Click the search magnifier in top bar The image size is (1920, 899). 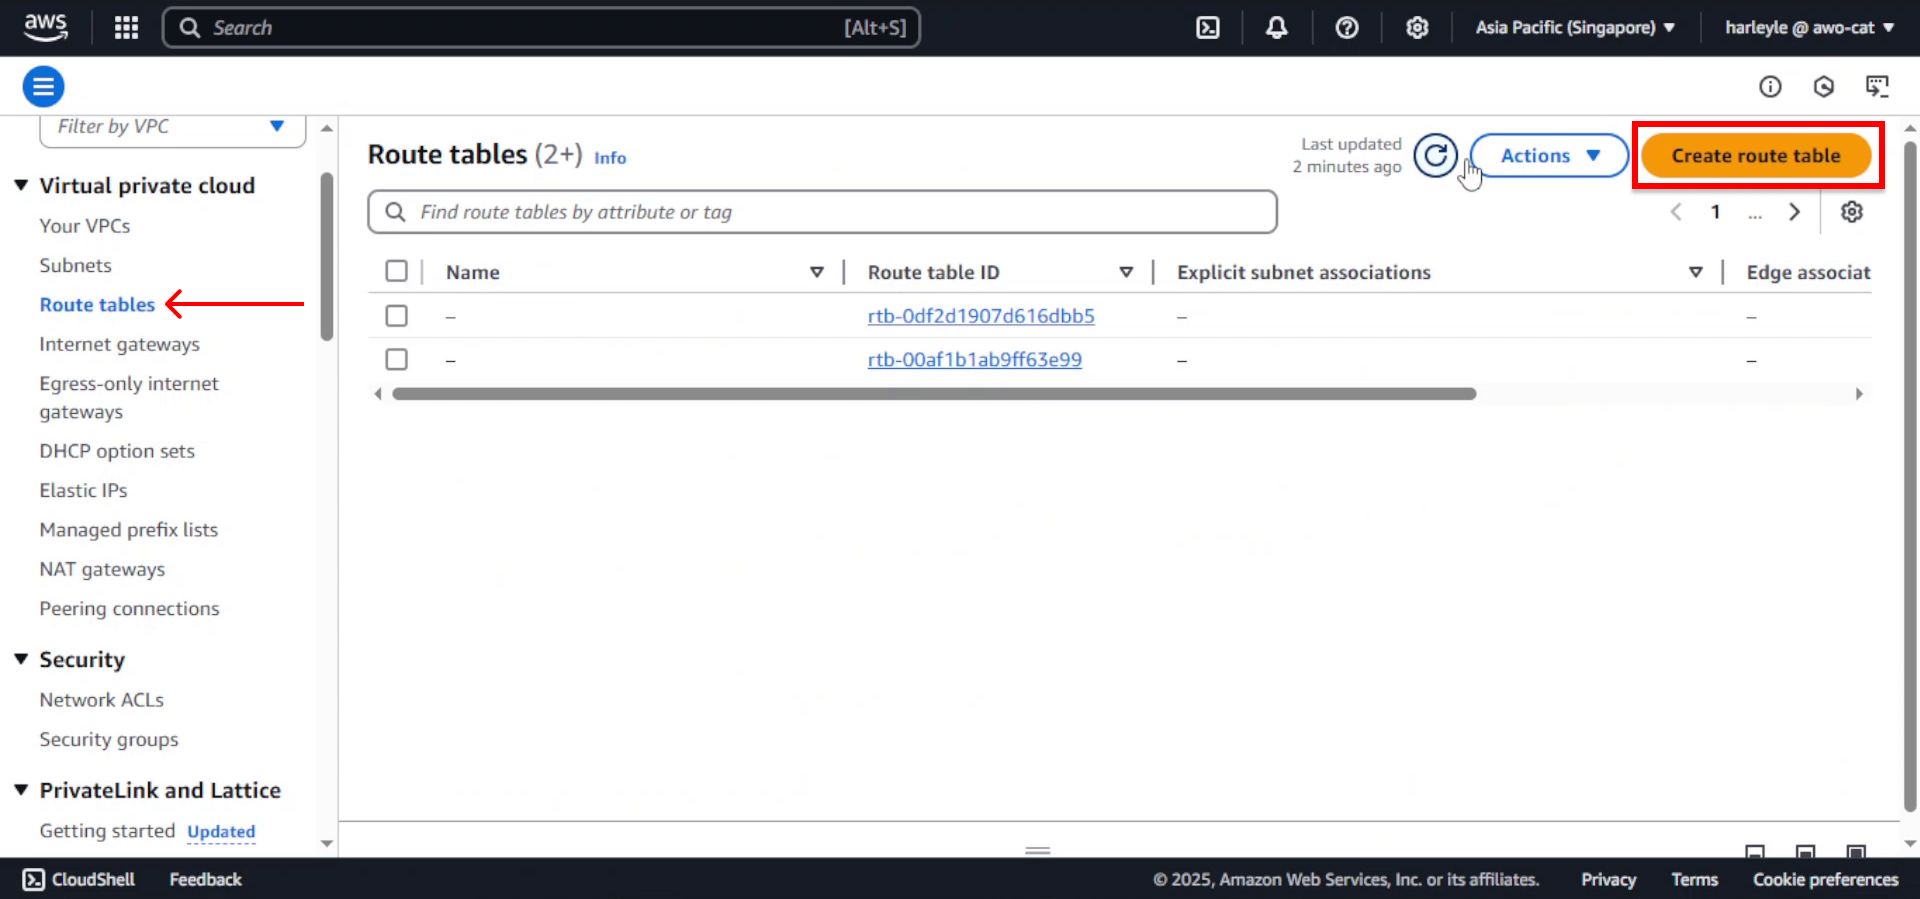pyautogui.click(x=190, y=28)
